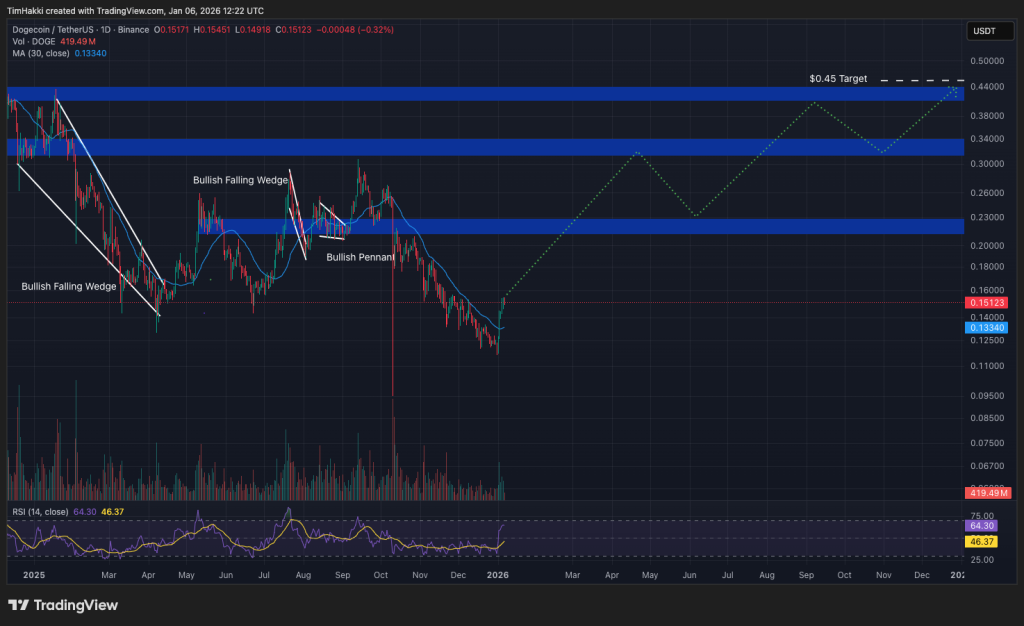The width and height of the screenshot is (1024, 626).
Task: Click the TradingView logo icon
Action: click(x=18, y=605)
